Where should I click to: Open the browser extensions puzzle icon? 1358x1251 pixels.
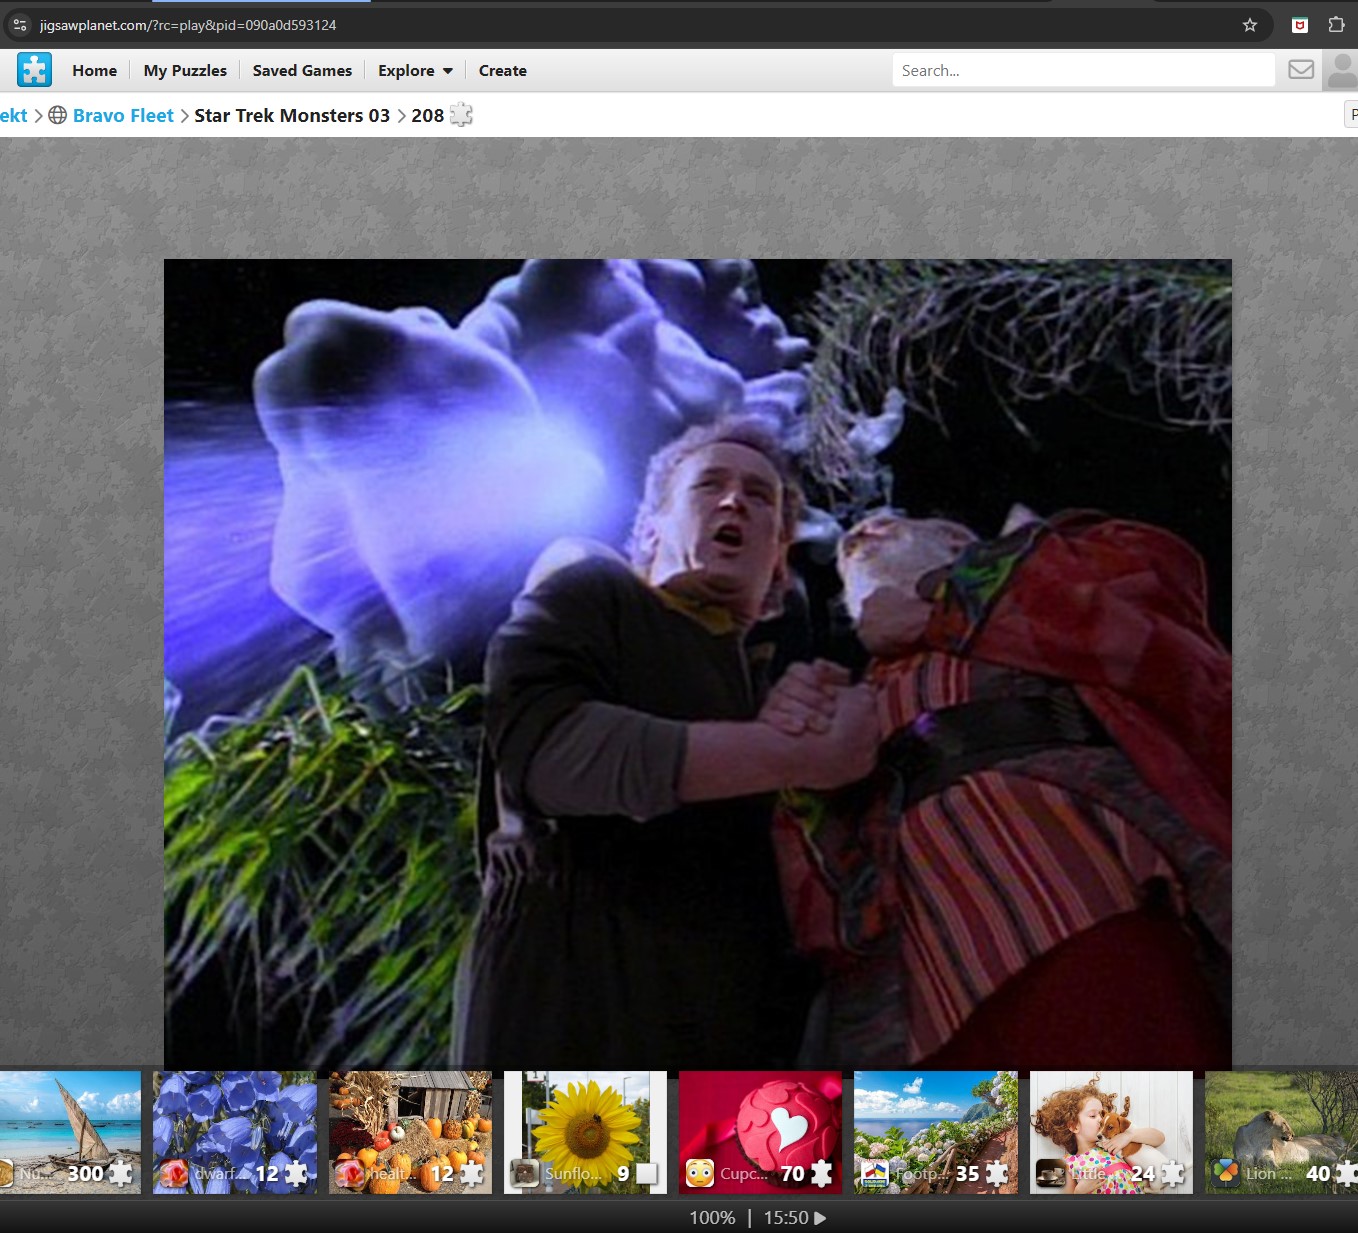tap(1336, 25)
